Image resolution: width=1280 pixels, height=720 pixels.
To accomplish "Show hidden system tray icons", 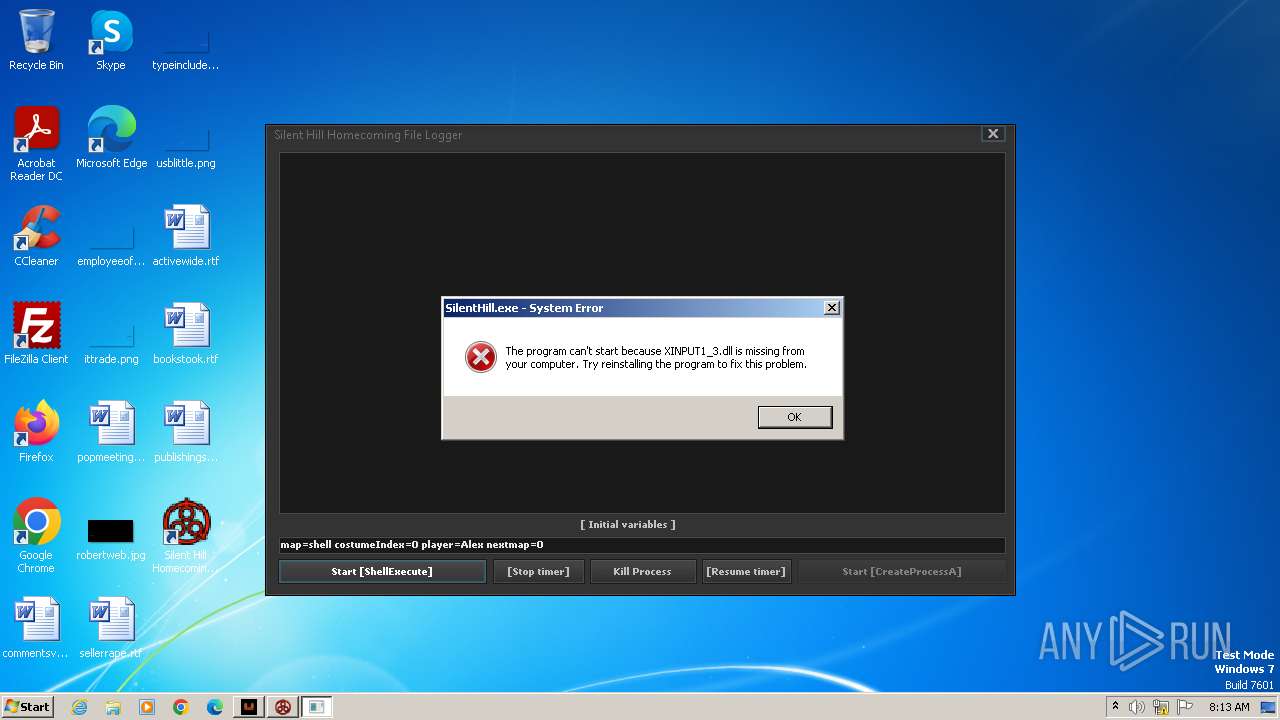I will [x=1115, y=707].
